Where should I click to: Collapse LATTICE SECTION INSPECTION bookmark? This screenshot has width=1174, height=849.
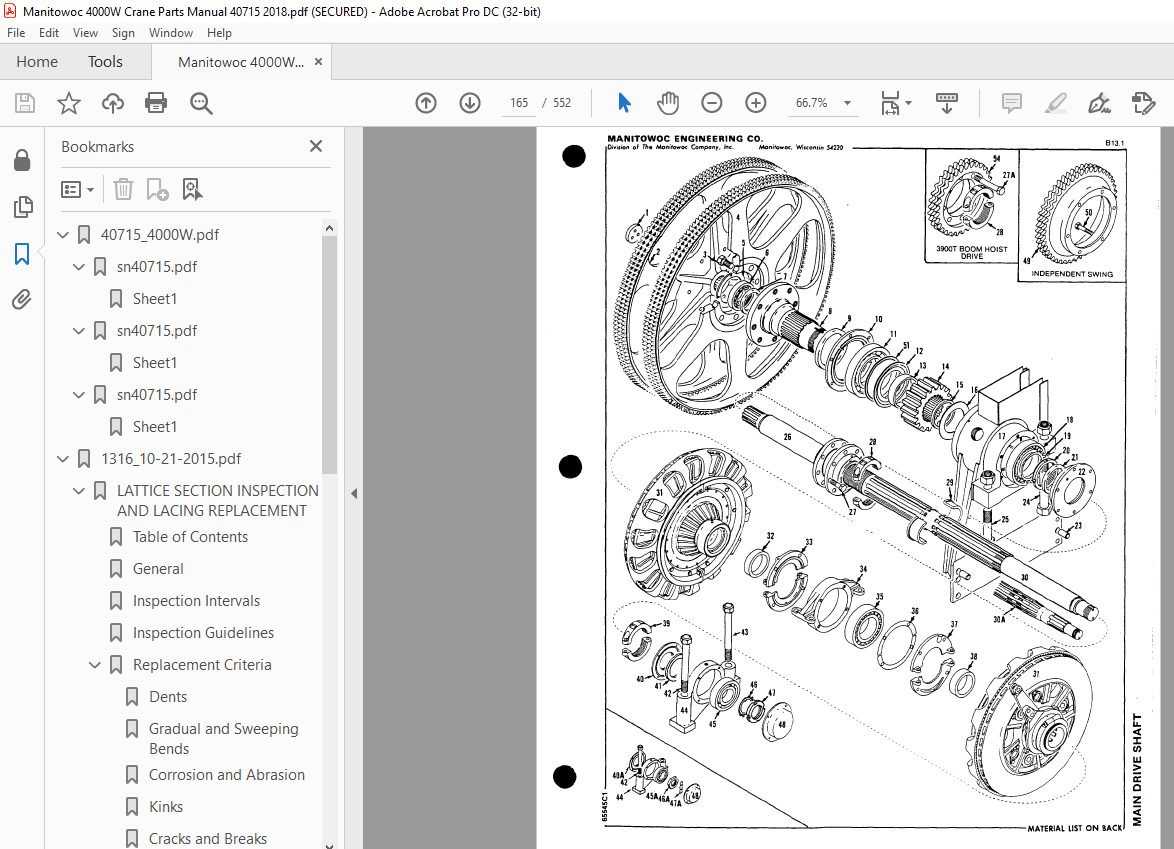click(79, 491)
